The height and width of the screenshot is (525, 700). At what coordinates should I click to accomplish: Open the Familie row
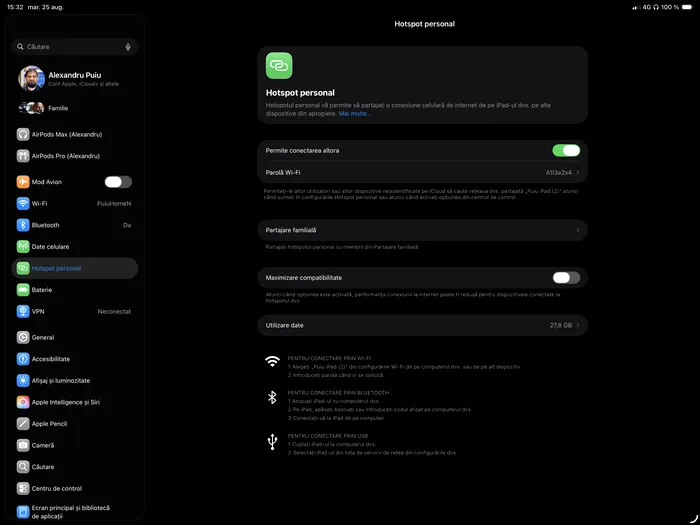(x=75, y=108)
